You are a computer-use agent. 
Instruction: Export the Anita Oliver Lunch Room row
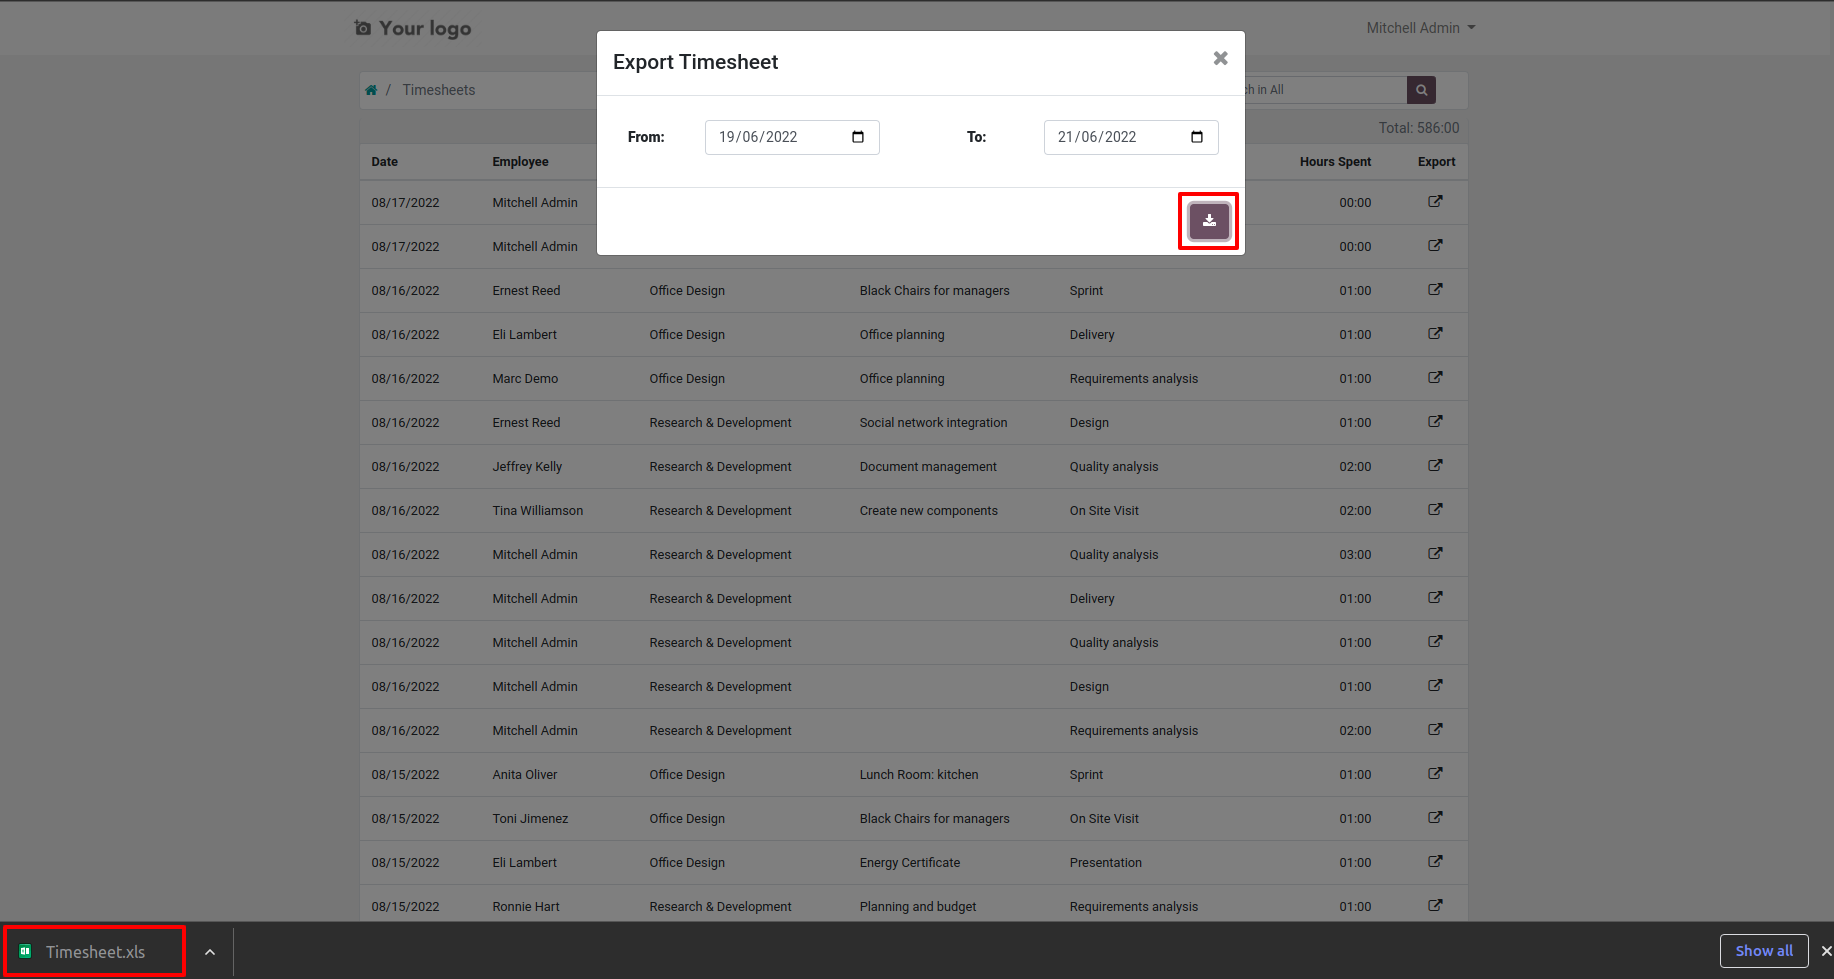1435,774
